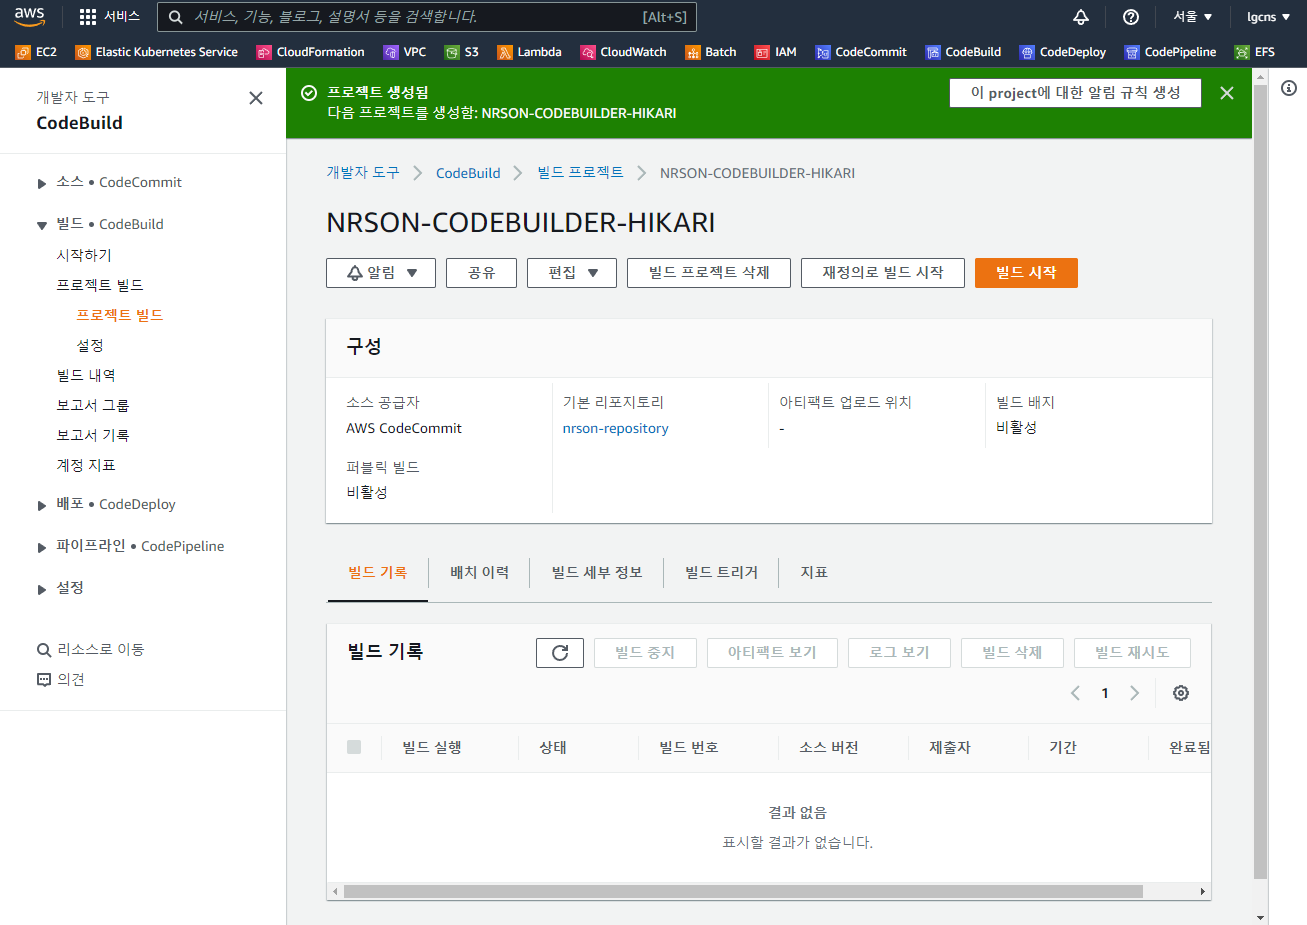
Task: Open IAM shortcut
Action: click(x=775, y=52)
